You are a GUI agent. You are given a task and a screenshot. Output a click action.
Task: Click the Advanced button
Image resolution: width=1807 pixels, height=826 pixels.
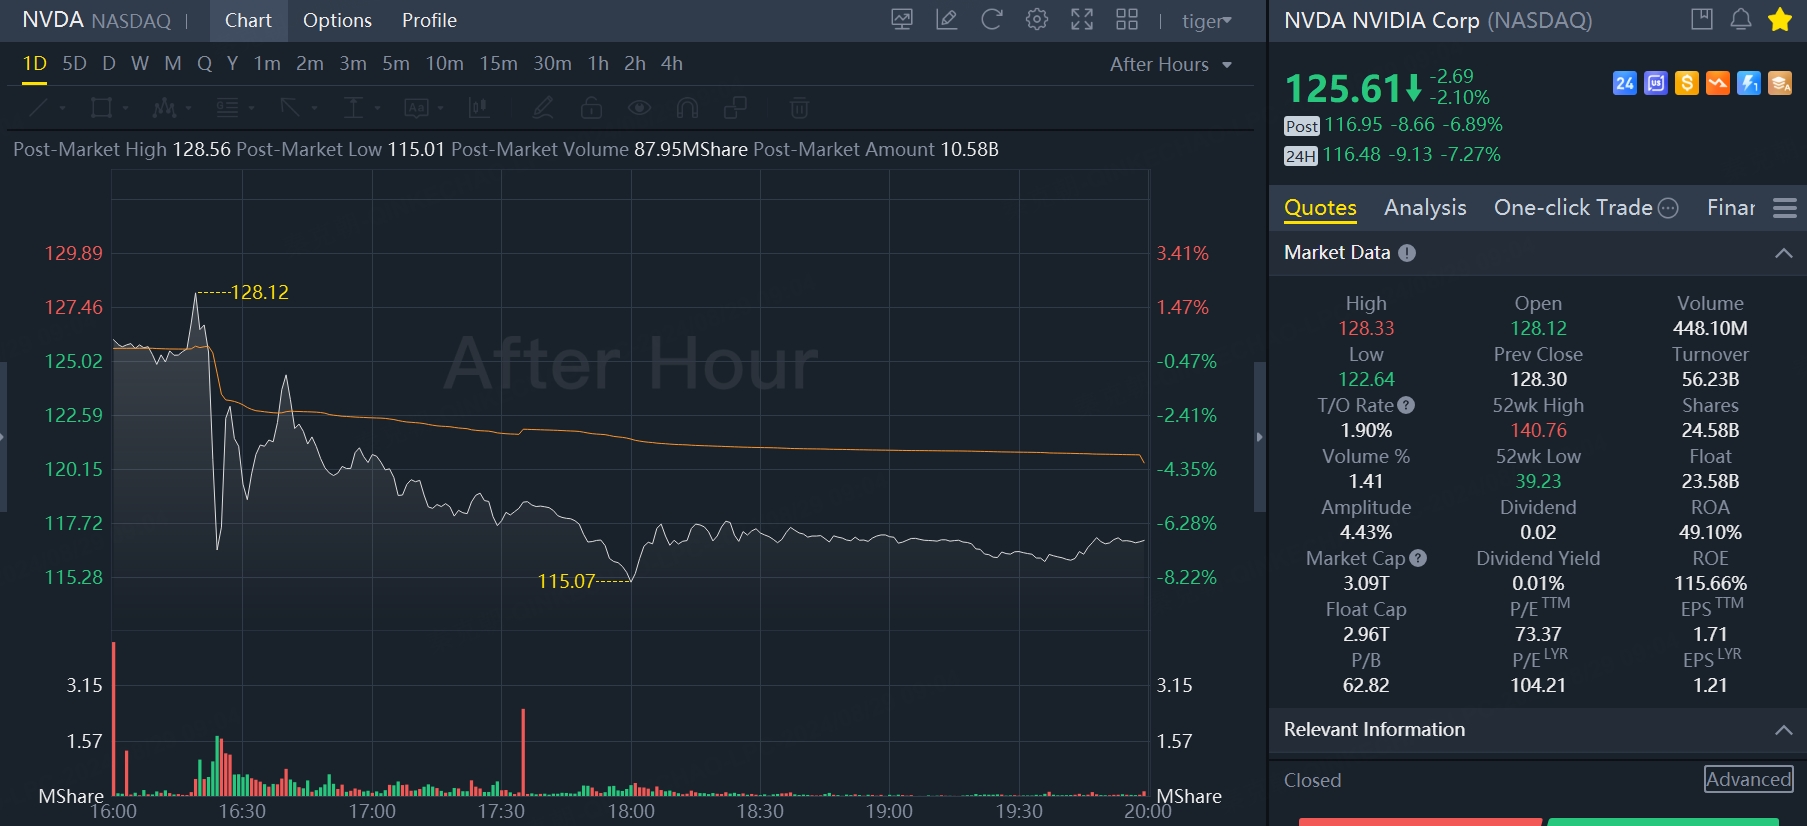click(x=1749, y=779)
